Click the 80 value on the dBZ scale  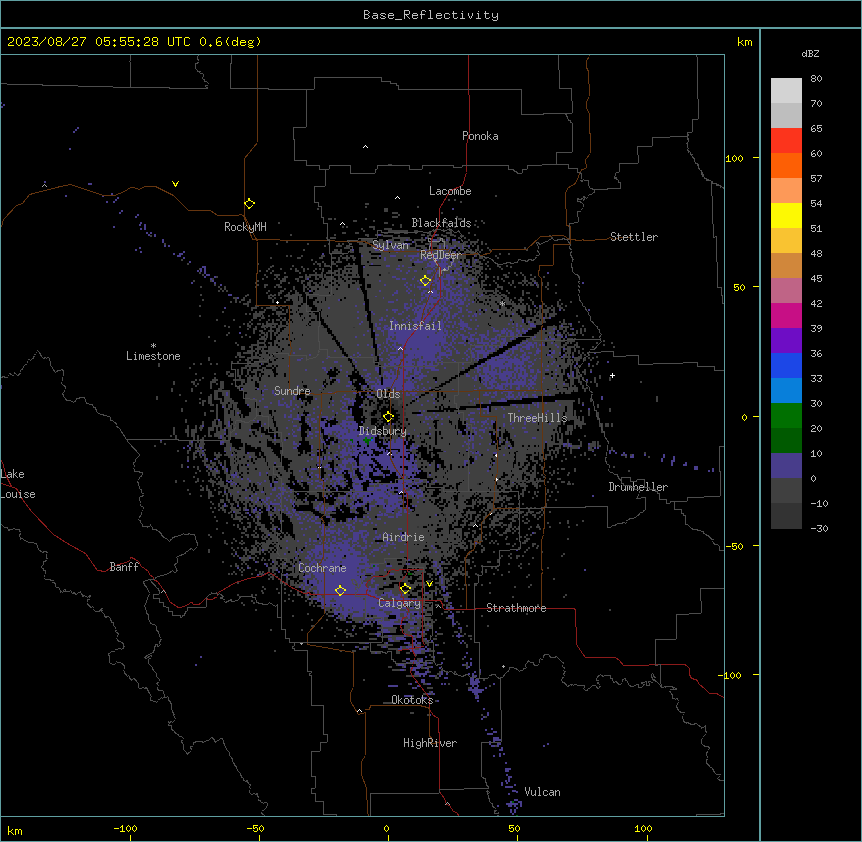(816, 79)
